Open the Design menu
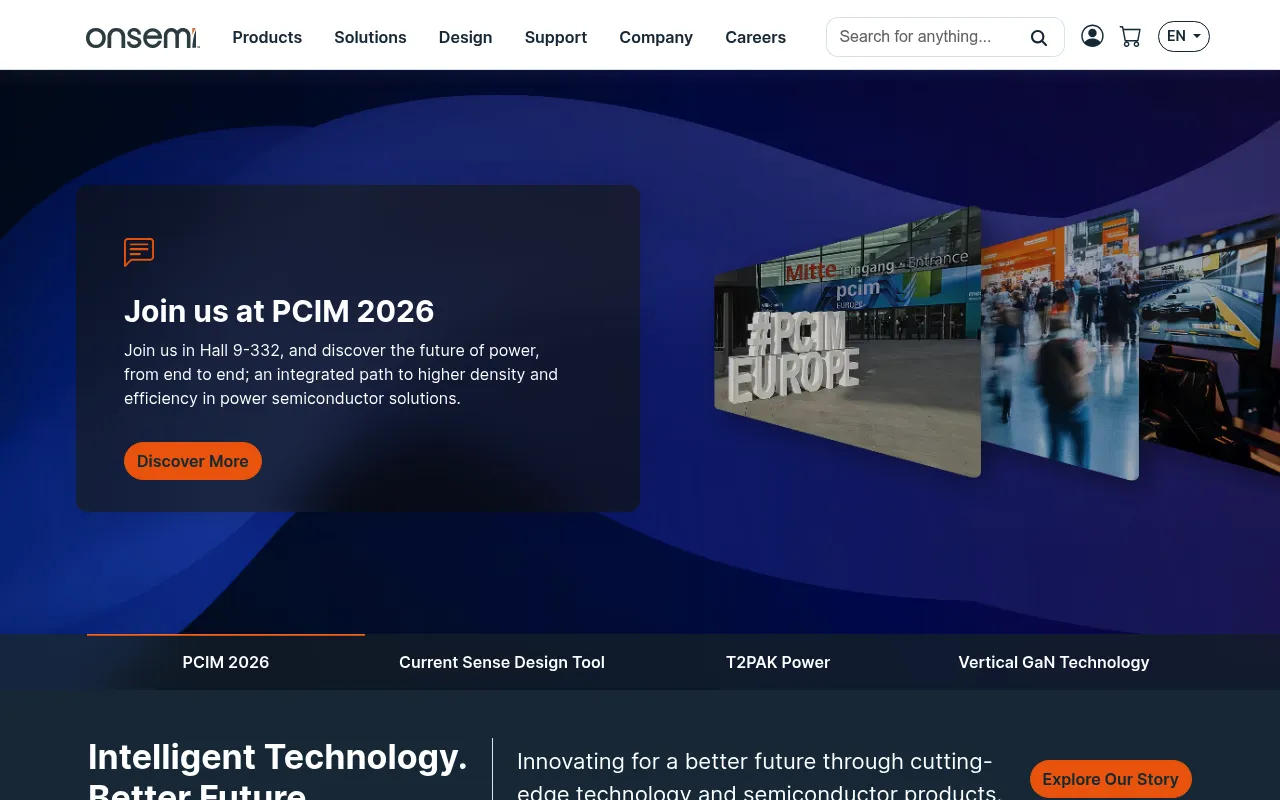 tap(465, 37)
